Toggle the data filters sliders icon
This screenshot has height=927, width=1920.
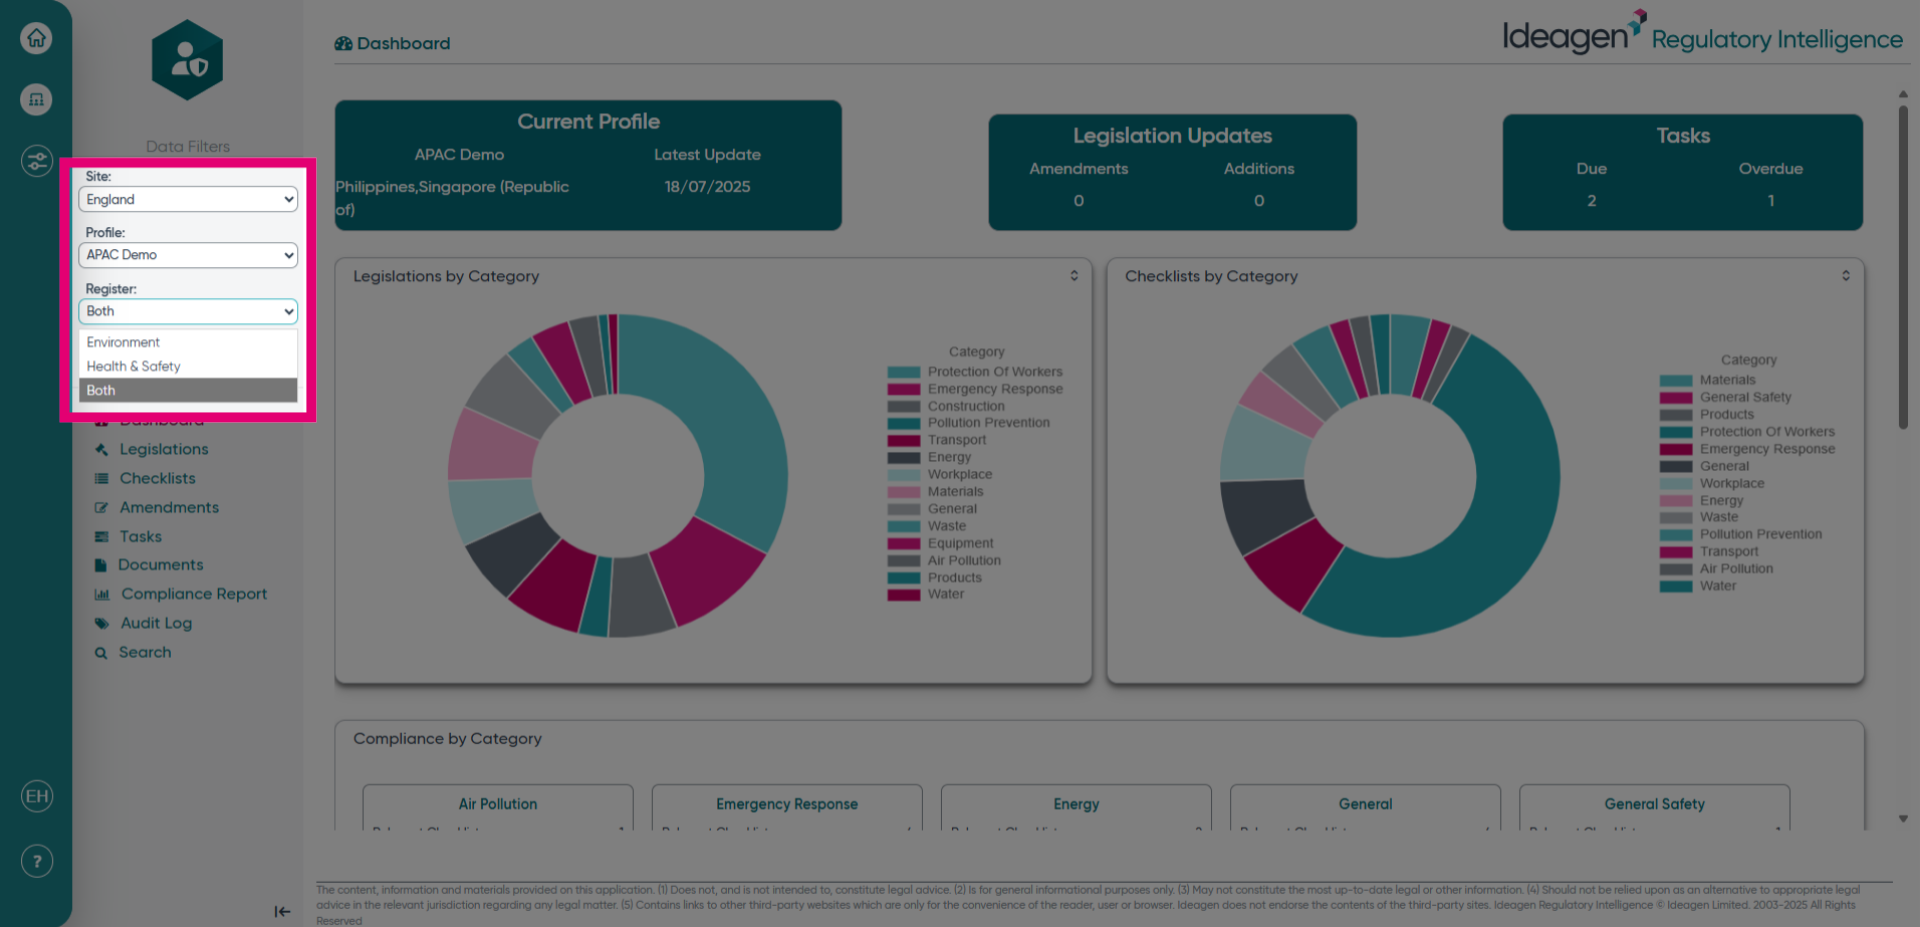point(37,160)
